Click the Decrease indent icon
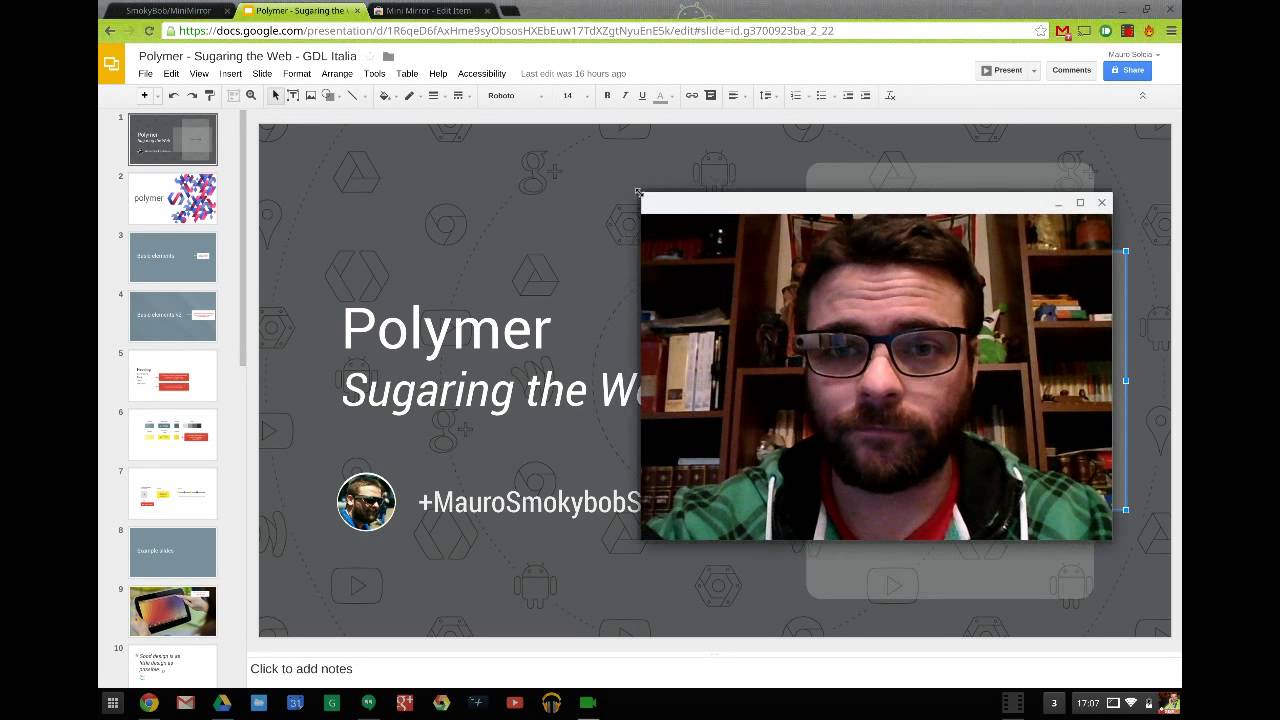The image size is (1280, 720). [848, 96]
